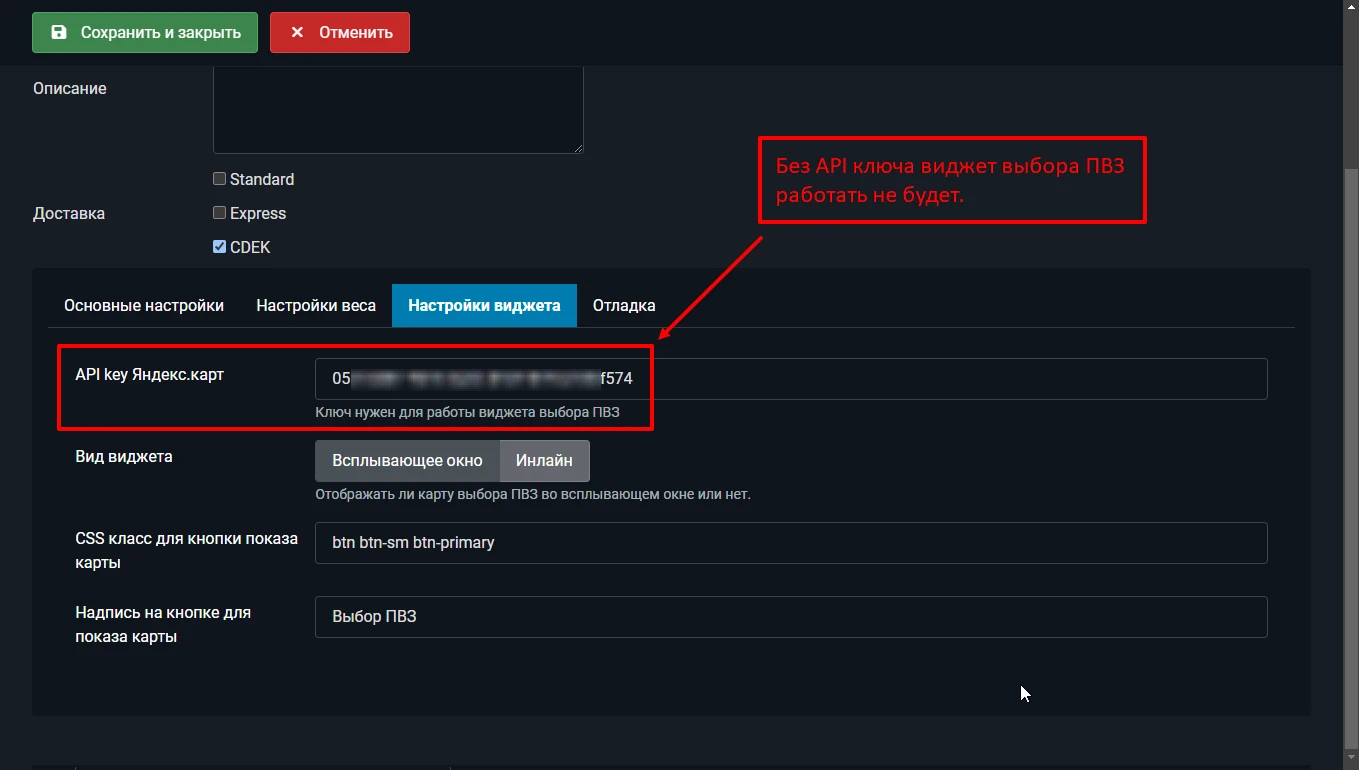This screenshot has width=1359, height=770.
Task: Untick the CDEK delivery checkbox
Action: click(x=220, y=247)
